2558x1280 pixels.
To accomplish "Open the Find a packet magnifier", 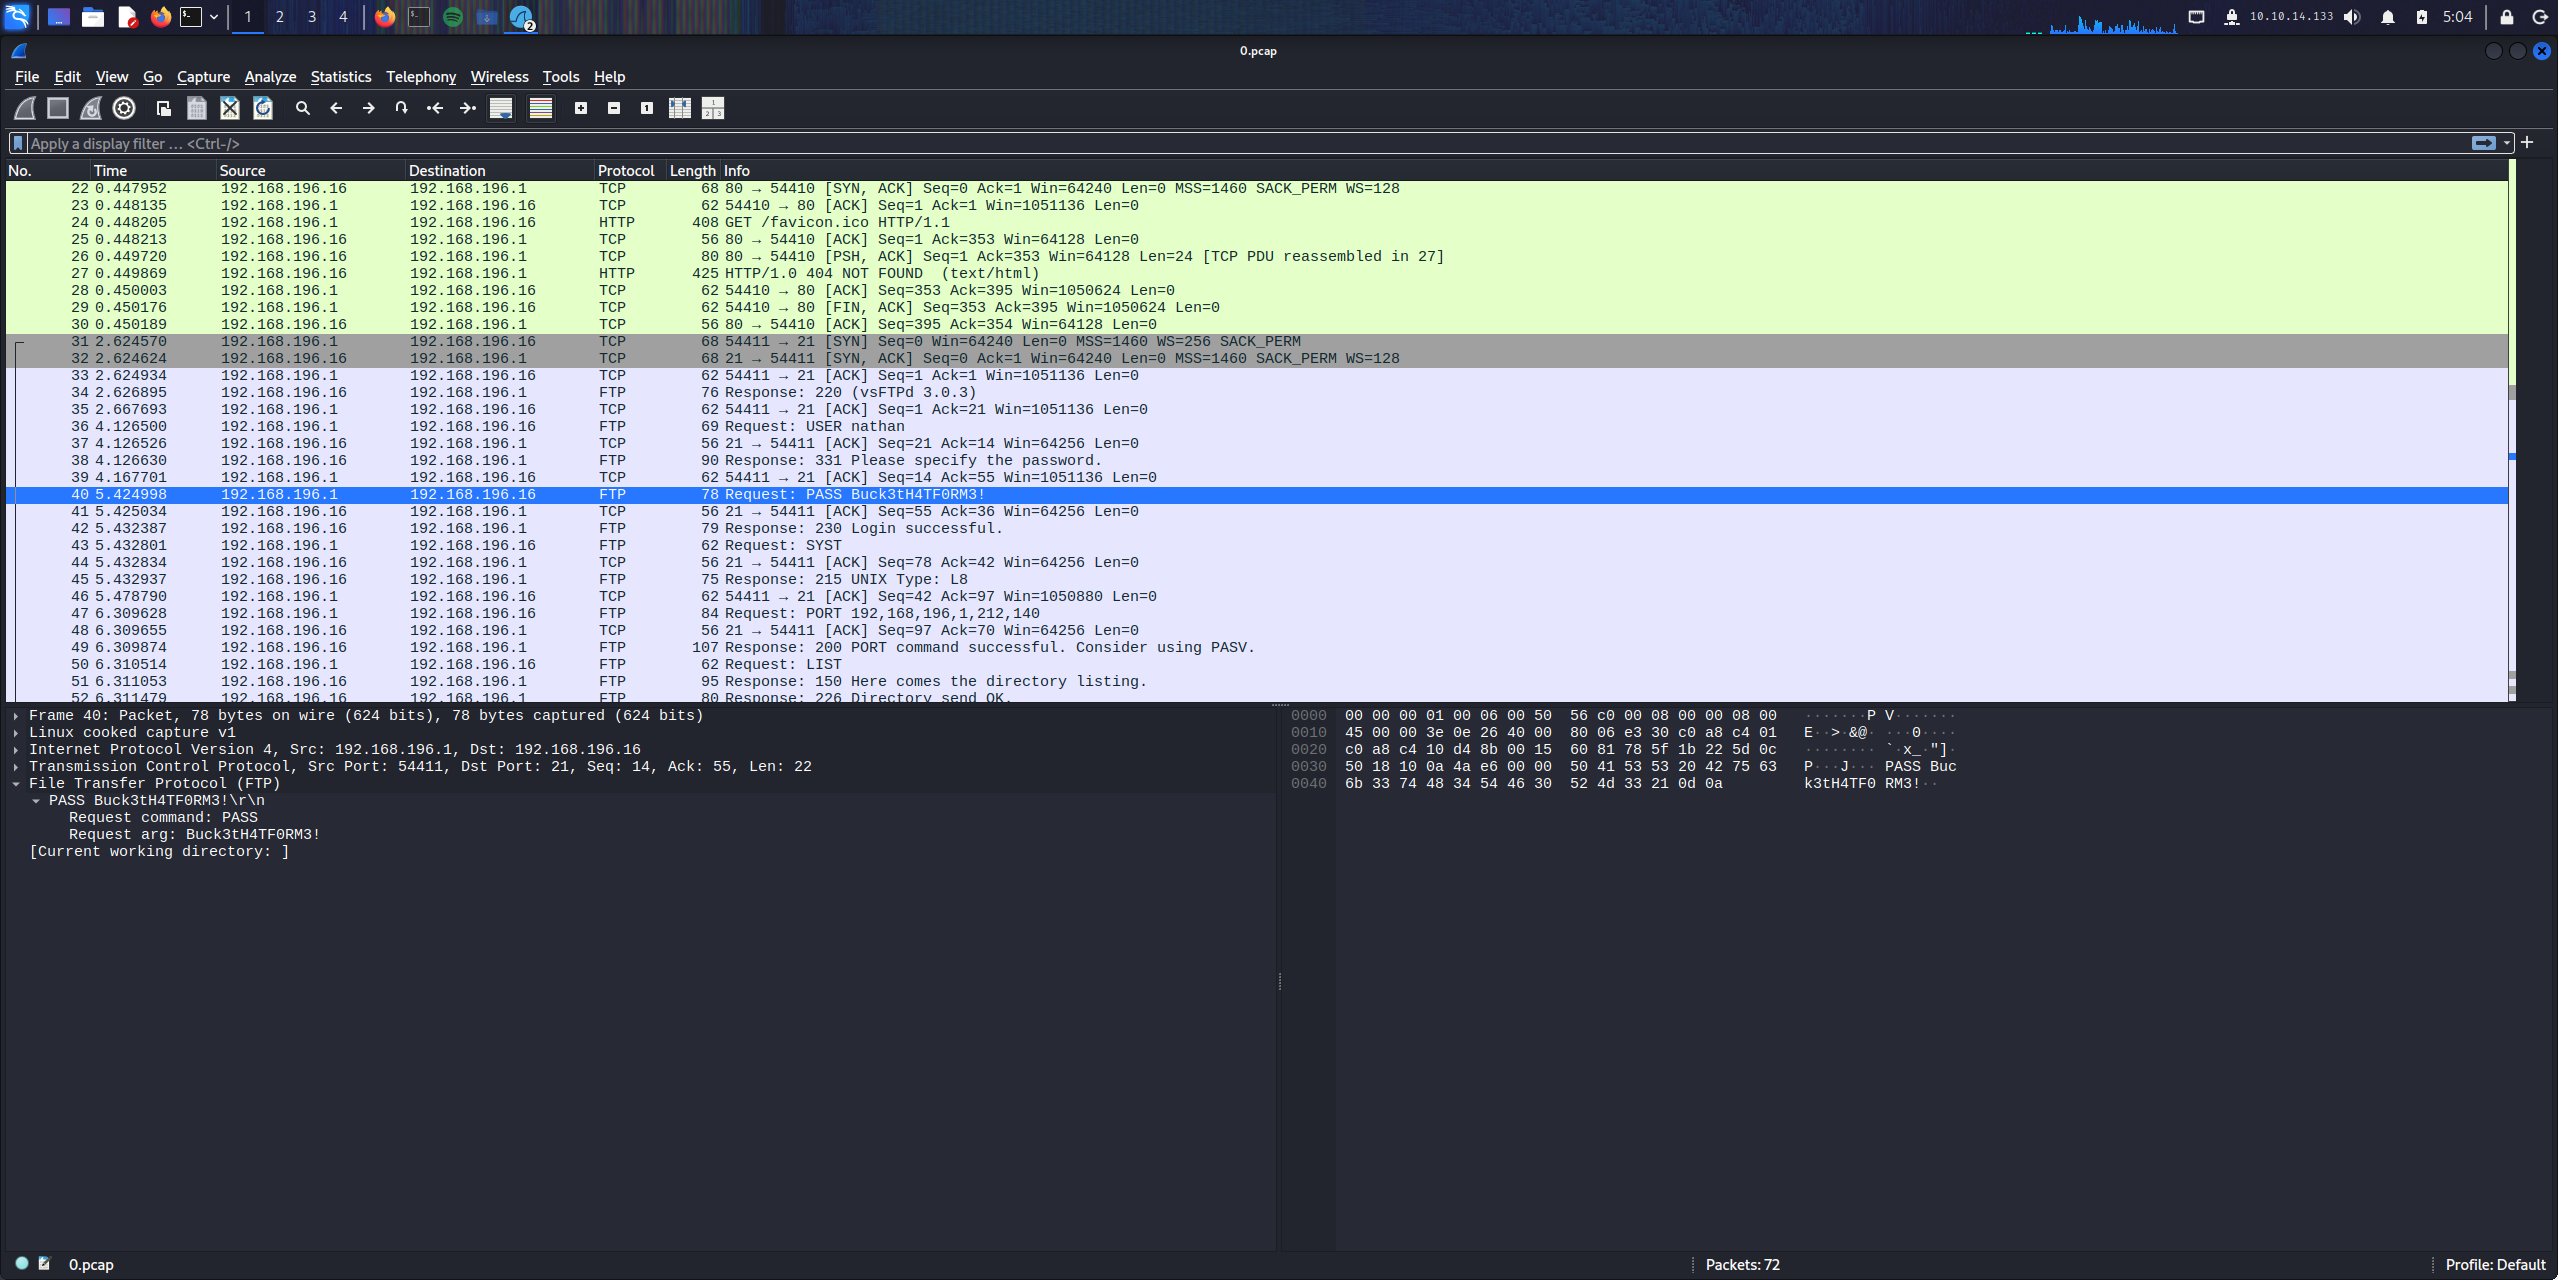I will (303, 108).
